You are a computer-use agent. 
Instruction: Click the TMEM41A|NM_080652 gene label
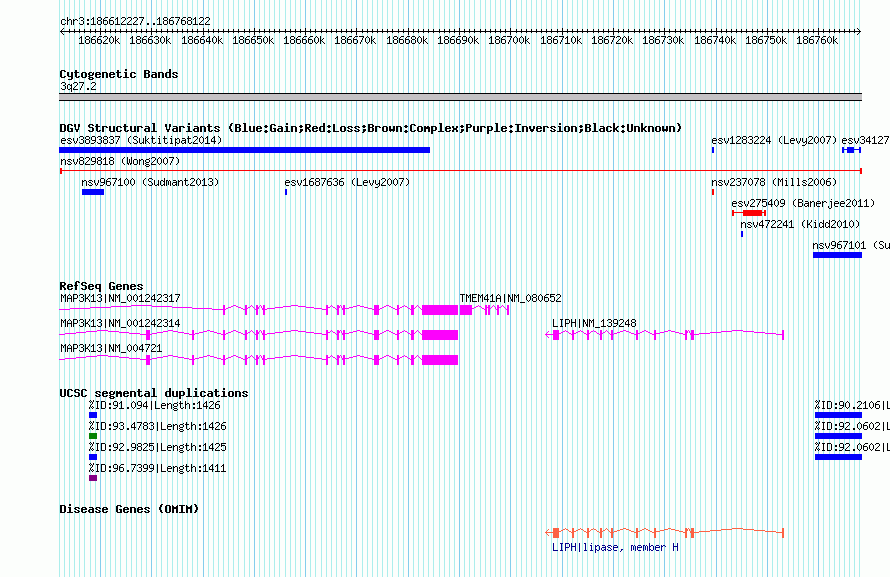[x=510, y=298]
